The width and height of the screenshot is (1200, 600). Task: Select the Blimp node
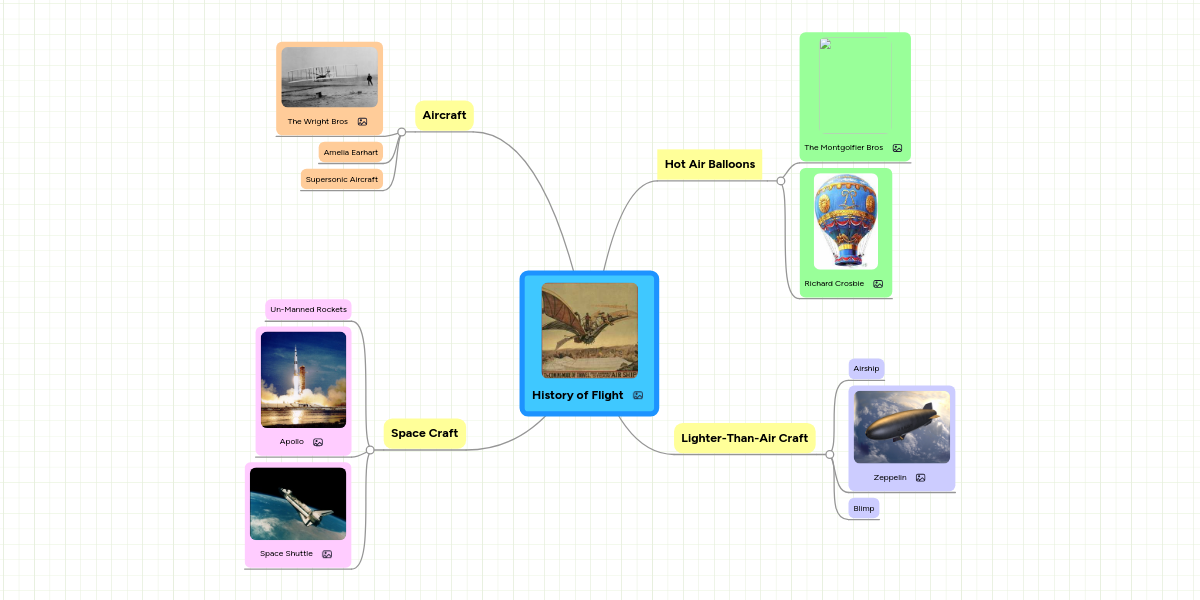tap(862, 508)
